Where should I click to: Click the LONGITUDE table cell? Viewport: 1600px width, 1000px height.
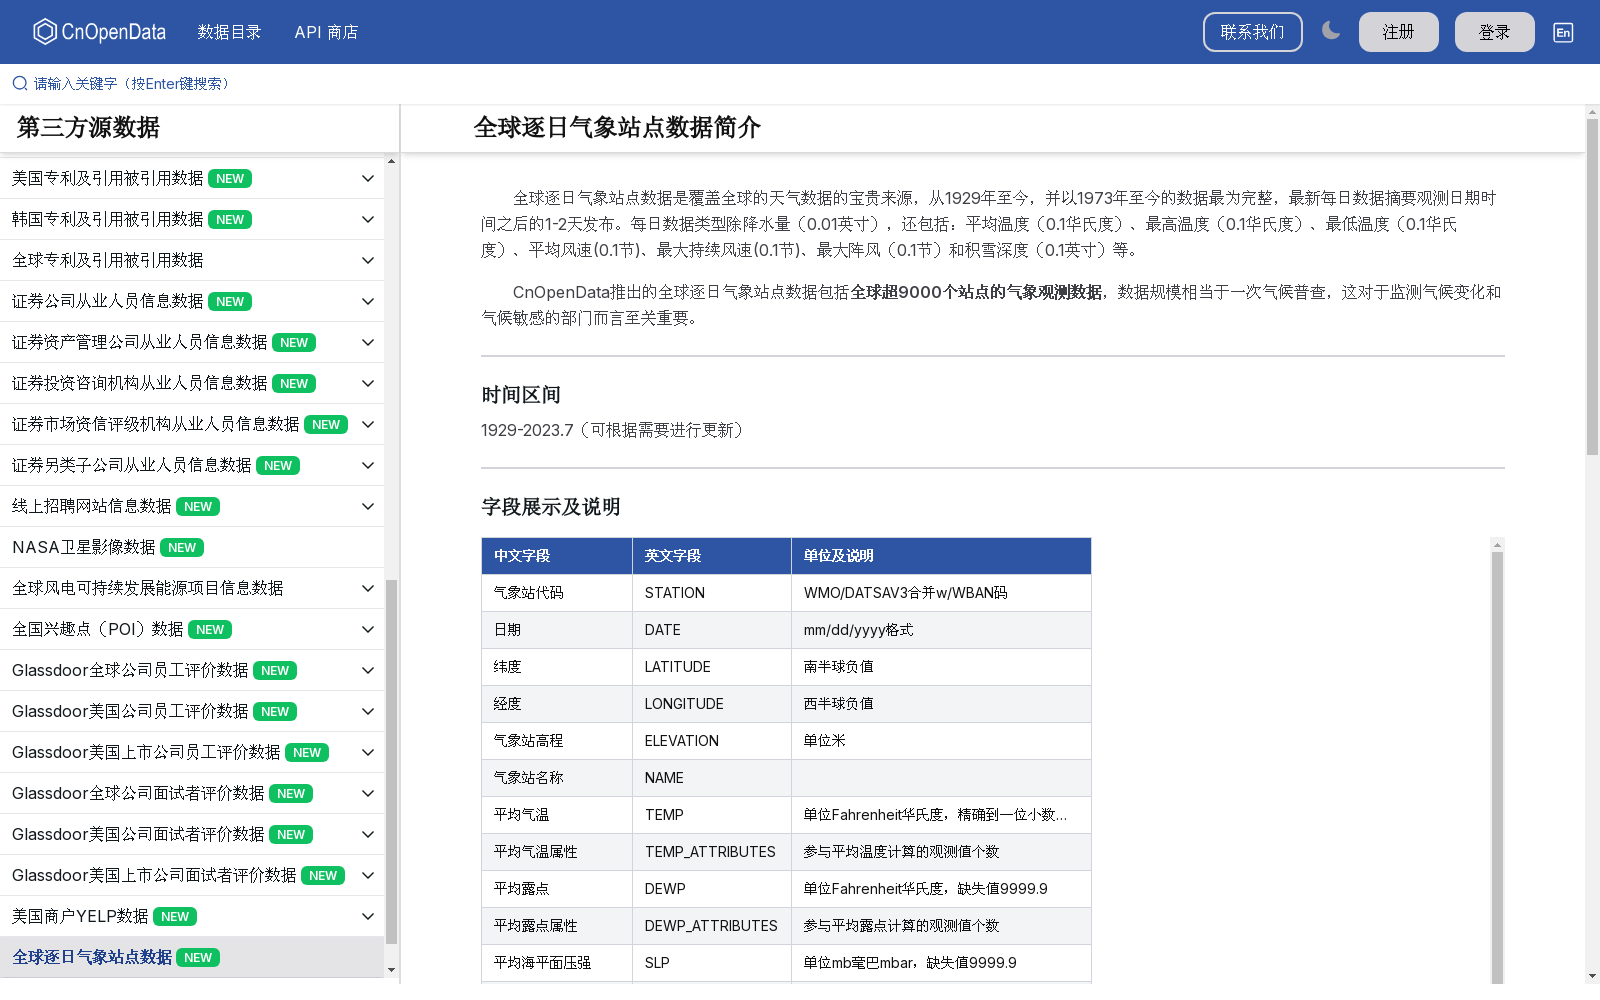click(x=712, y=704)
